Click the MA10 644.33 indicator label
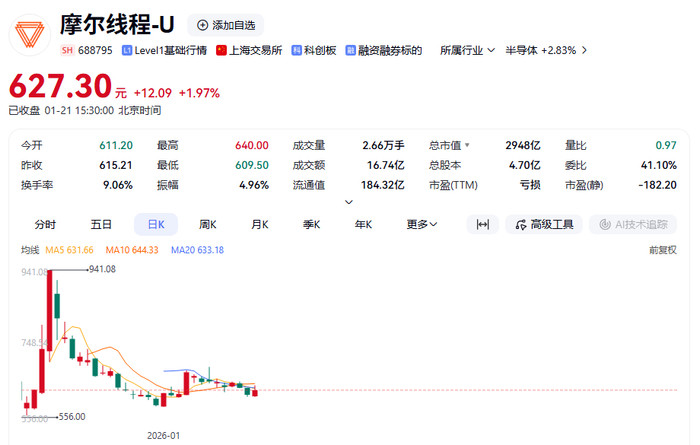The height and width of the screenshot is (445, 700). click(x=132, y=250)
